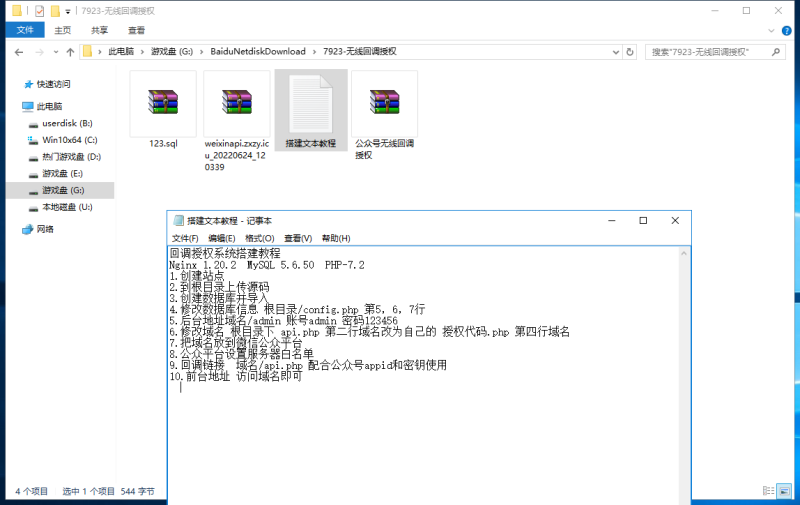This screenshot has width=800, height=505.
Task: Open Notepad 编辑(E) menu
Action: point(222,238)
